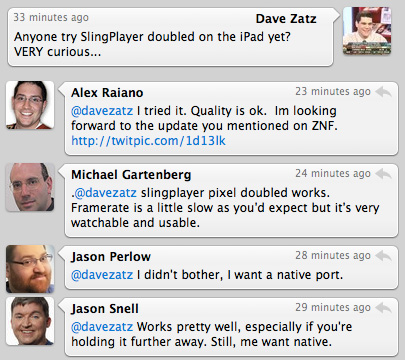Open the twitpic.com/1d13lk link
Screen dimensions: 405x360
click(x=148, y=141)
